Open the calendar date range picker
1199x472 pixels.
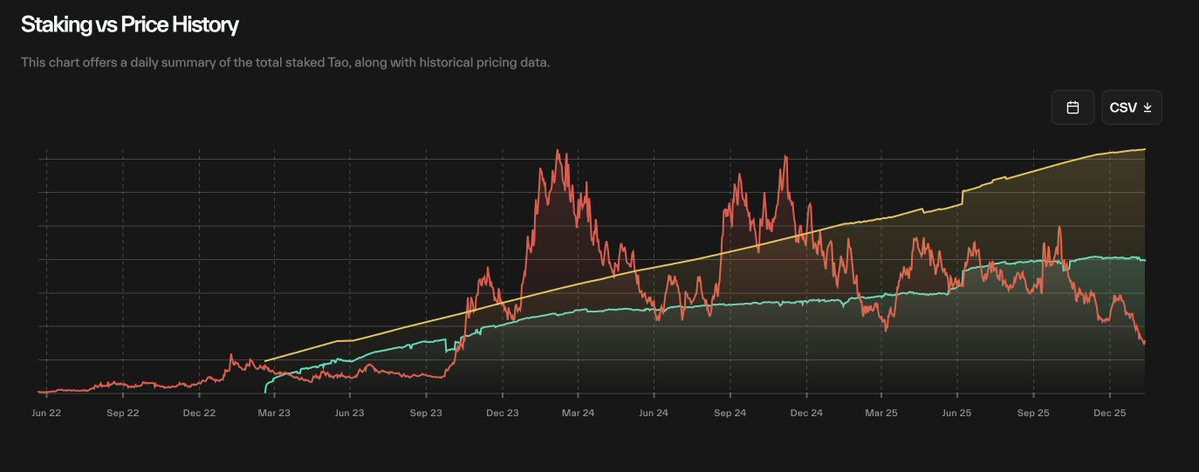tap(1073, 107)
